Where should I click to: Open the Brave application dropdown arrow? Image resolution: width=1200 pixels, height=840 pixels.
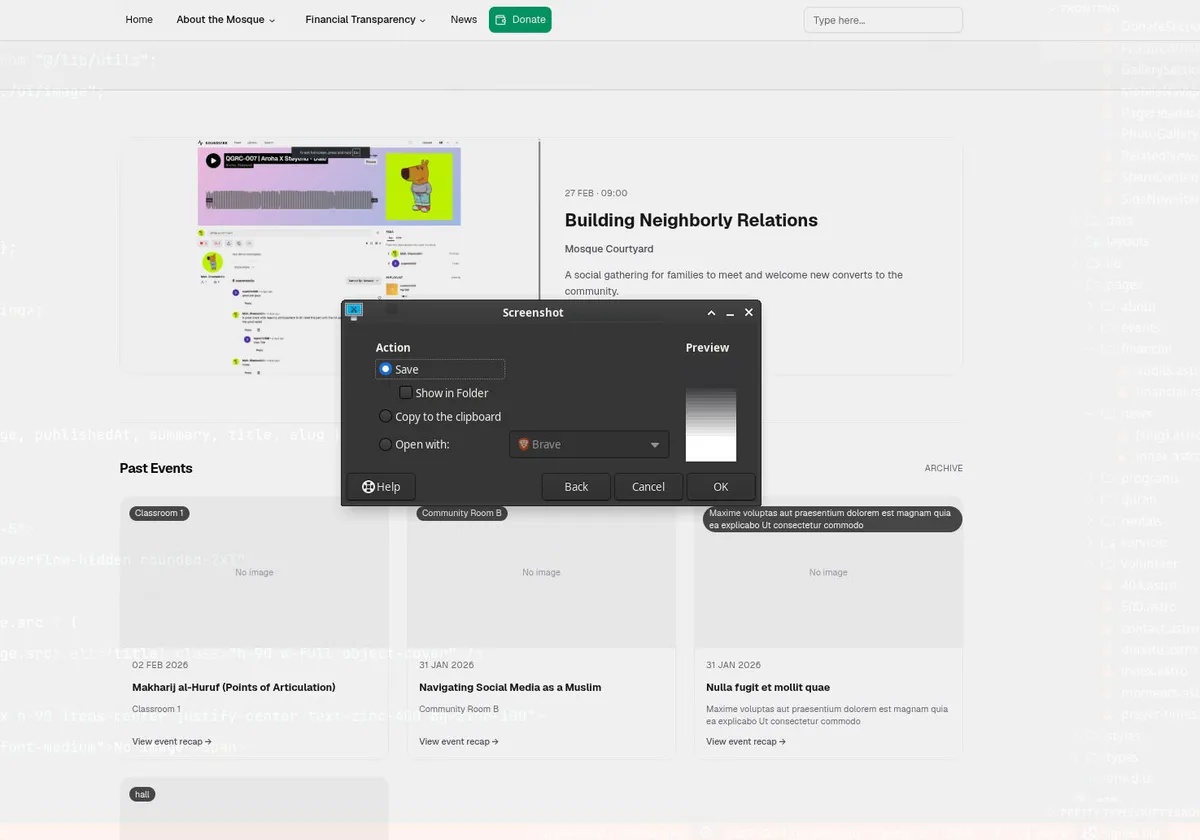655,445
